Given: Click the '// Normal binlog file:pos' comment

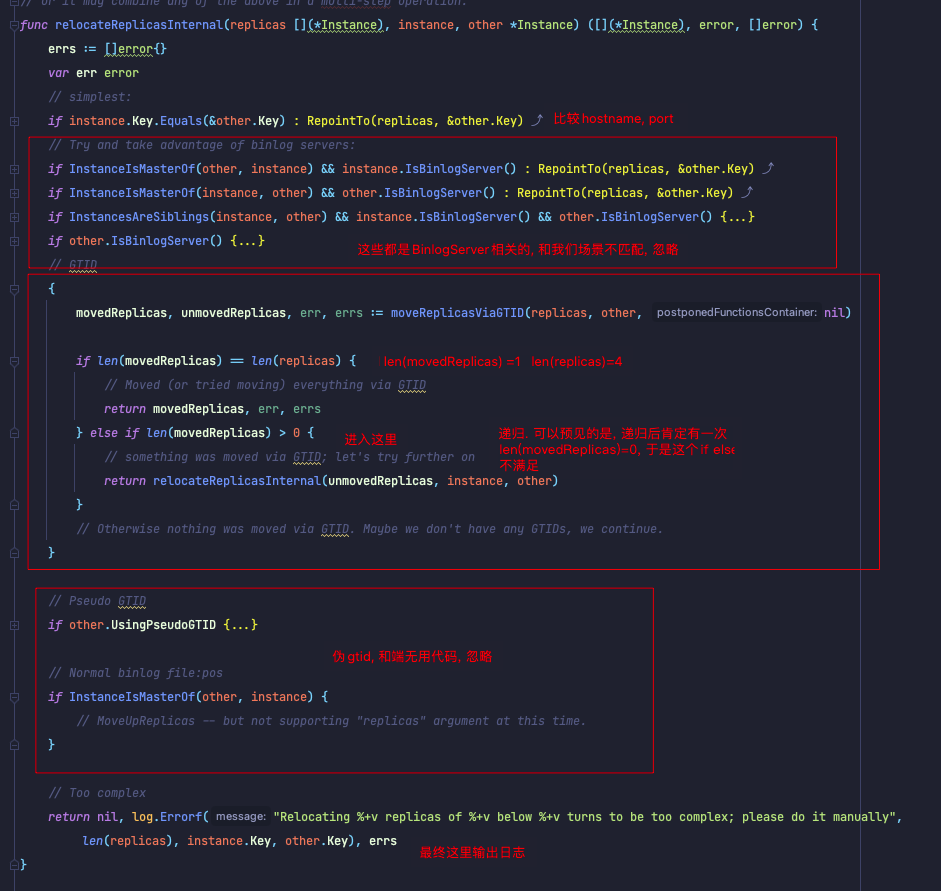Looking at the screenshot, I should (x=136, y=673).
